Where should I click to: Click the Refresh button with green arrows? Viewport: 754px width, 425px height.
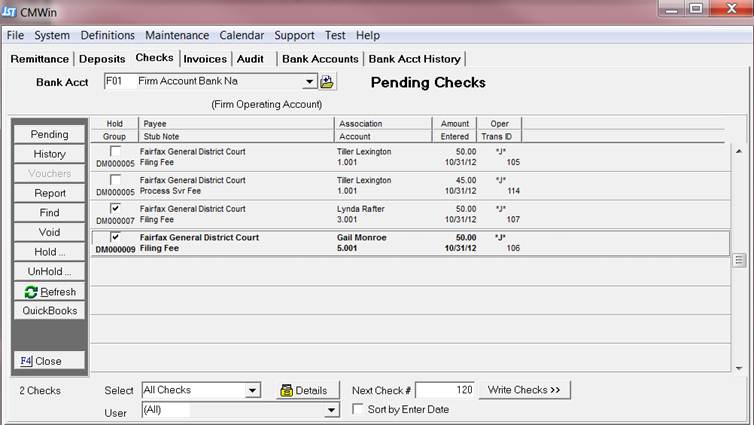49,291
